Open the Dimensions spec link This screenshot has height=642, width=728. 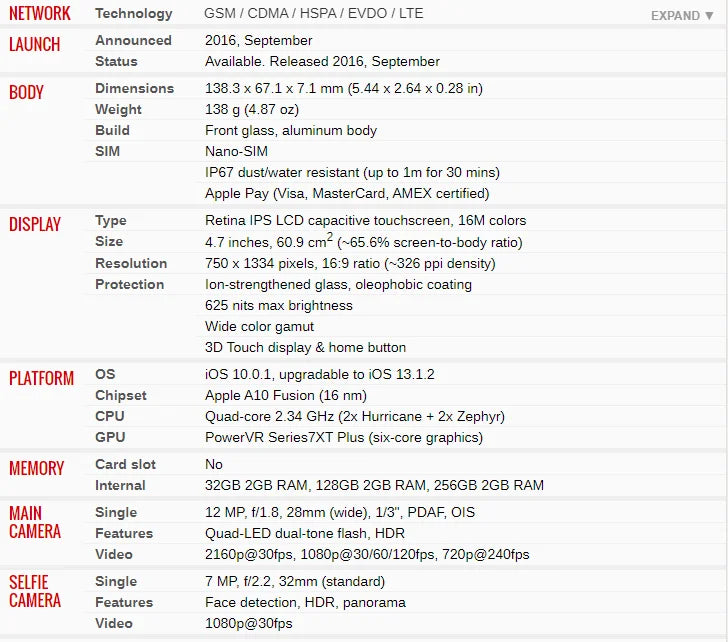[x=134, y=89]
